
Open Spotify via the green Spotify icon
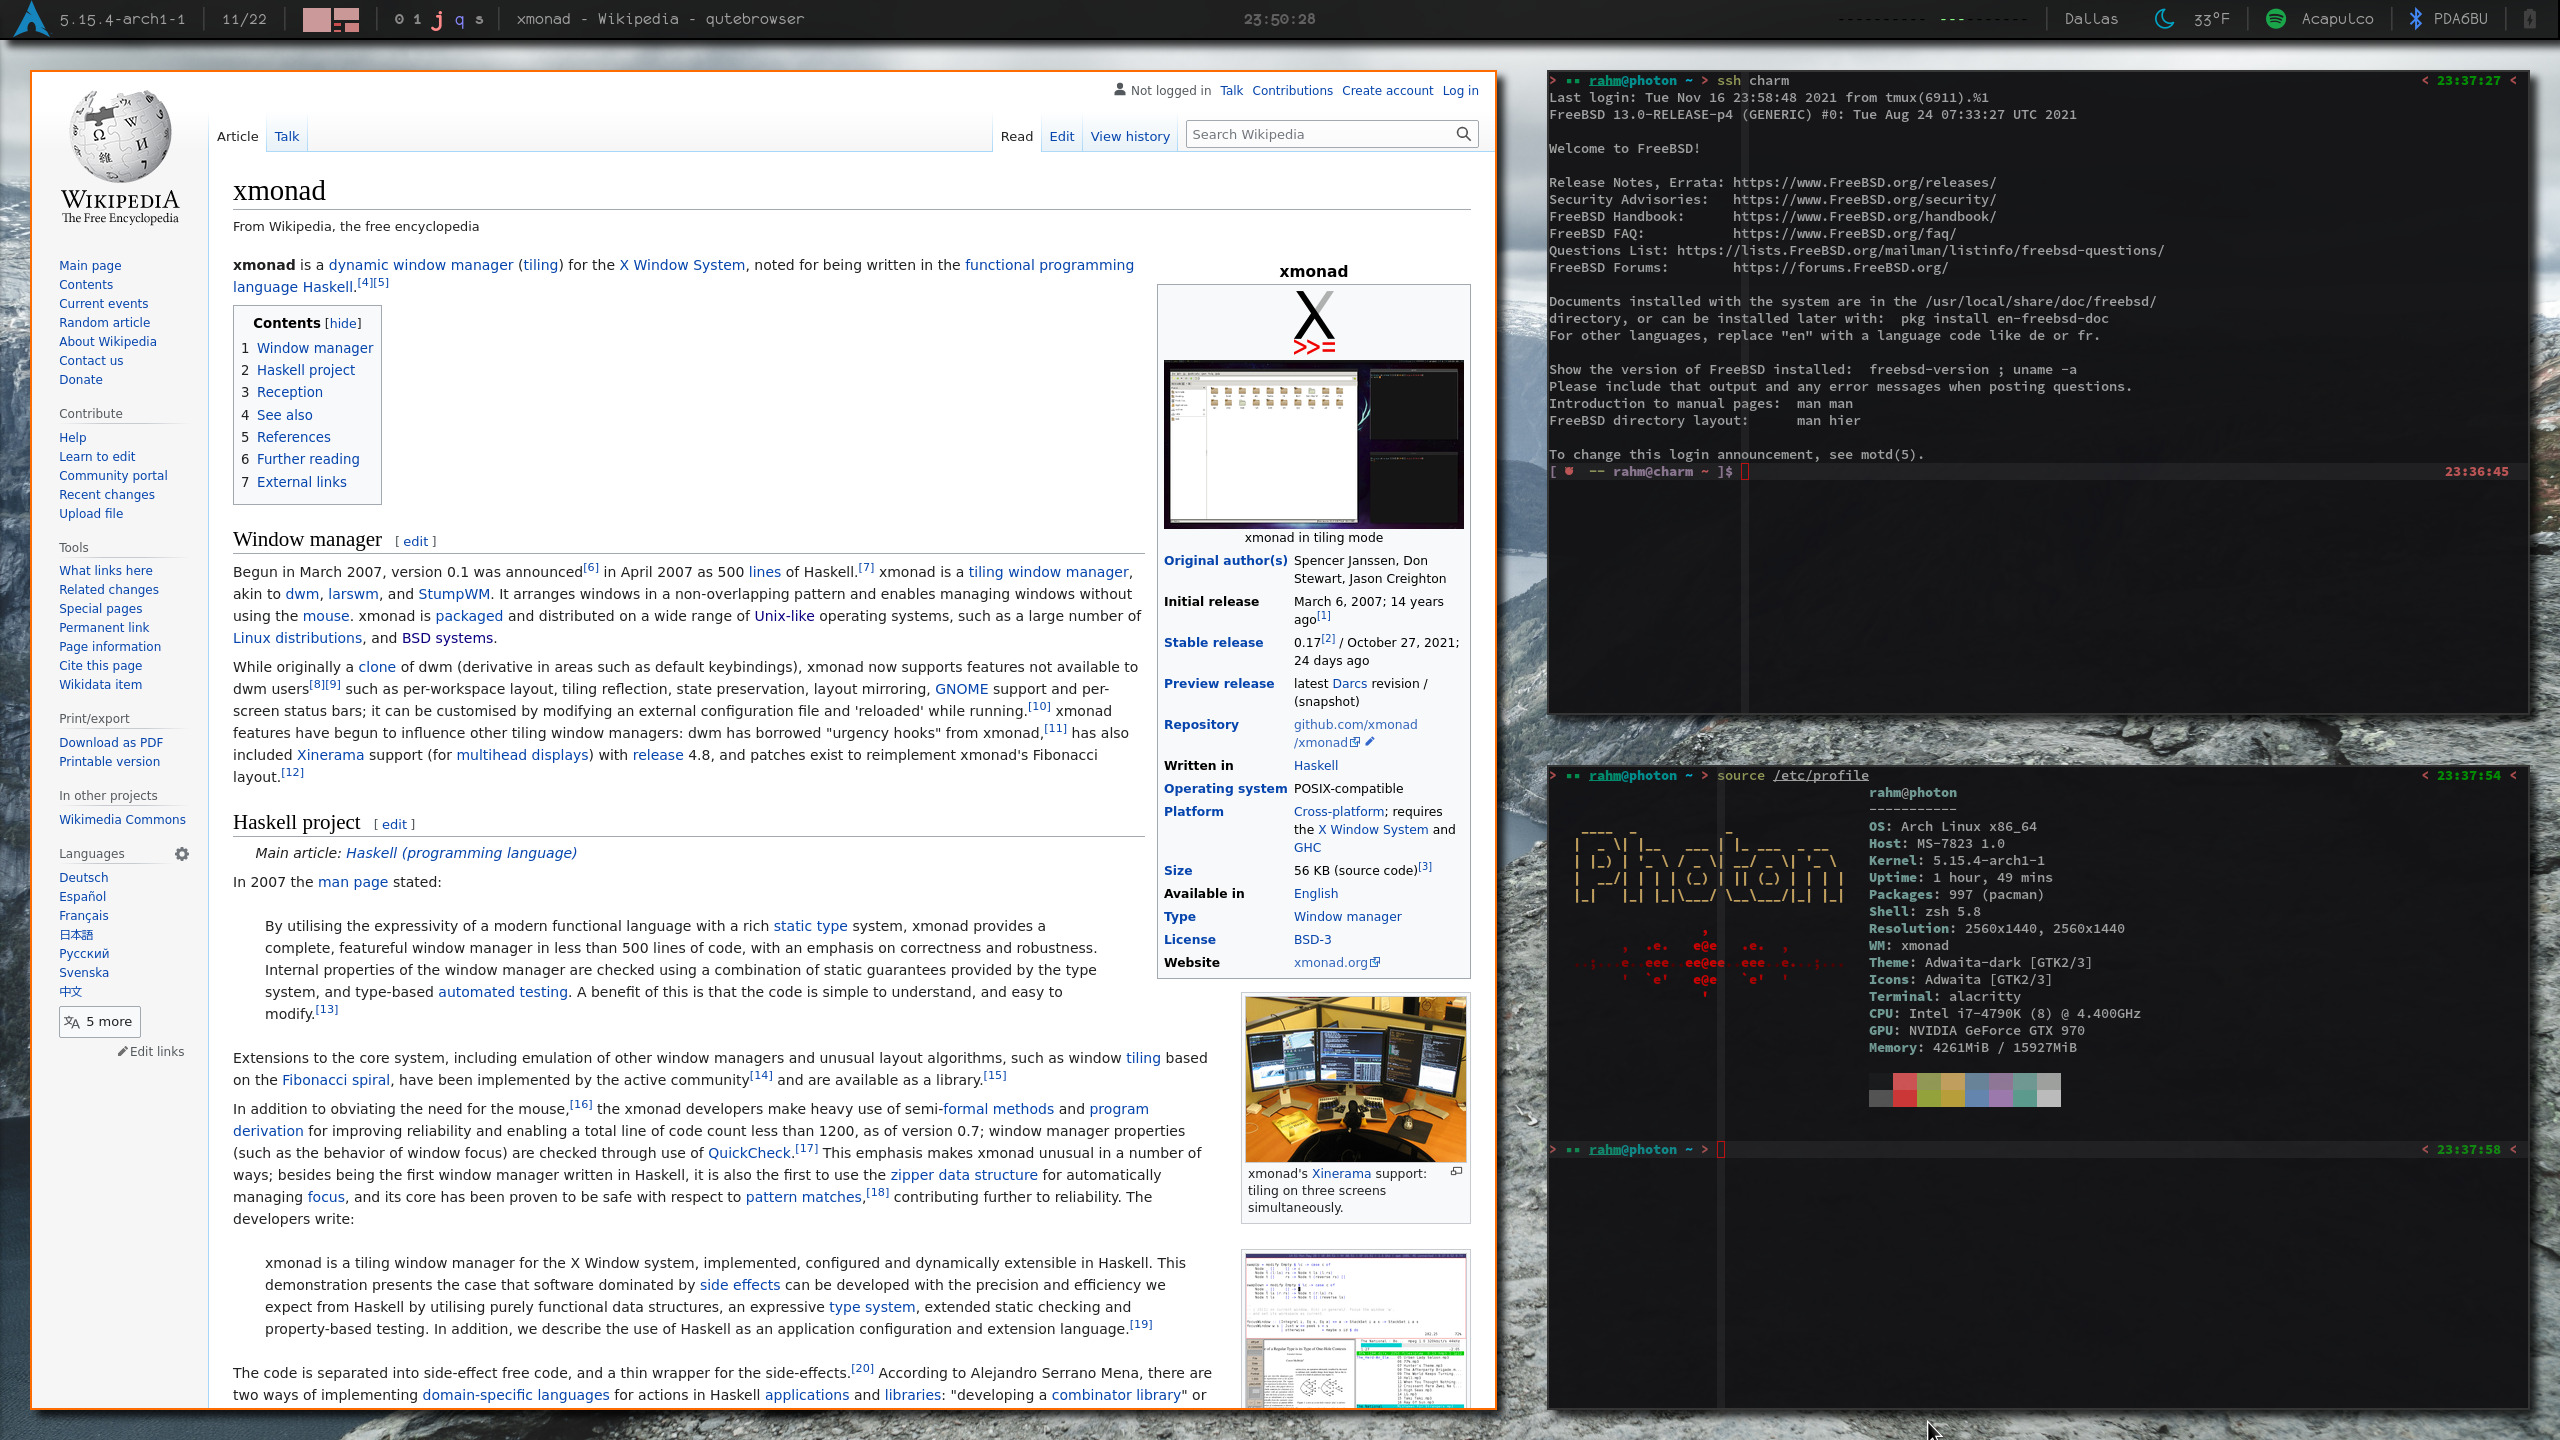click(x=2274, y=18)
